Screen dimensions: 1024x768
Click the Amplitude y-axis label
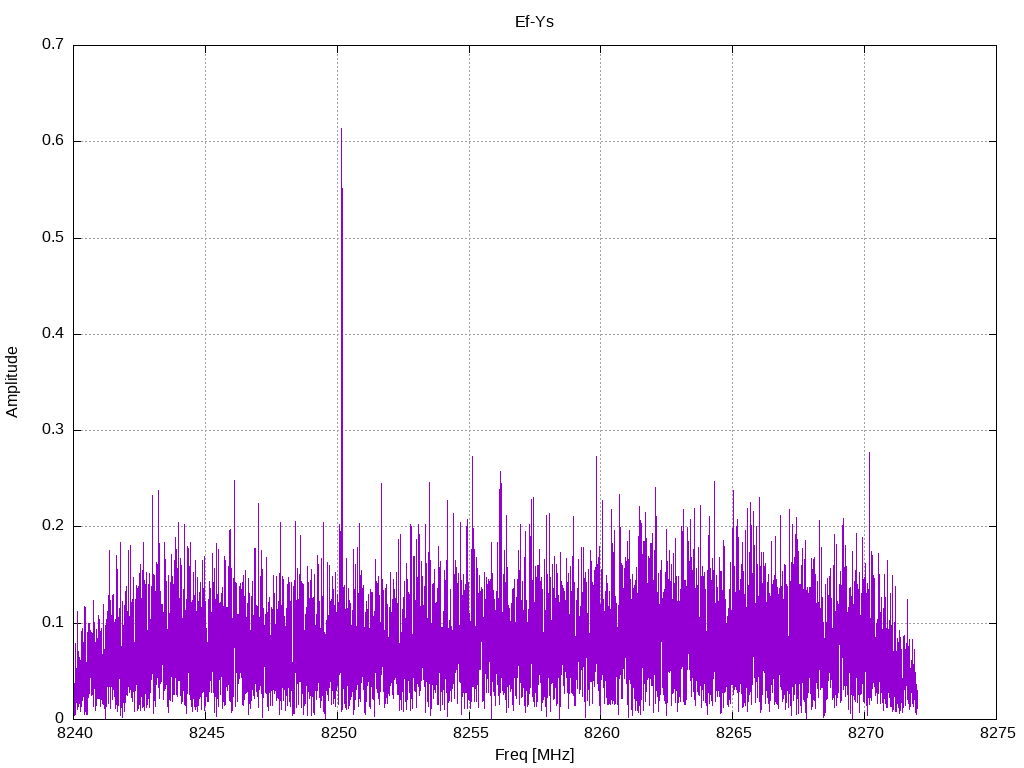[13, 381]
